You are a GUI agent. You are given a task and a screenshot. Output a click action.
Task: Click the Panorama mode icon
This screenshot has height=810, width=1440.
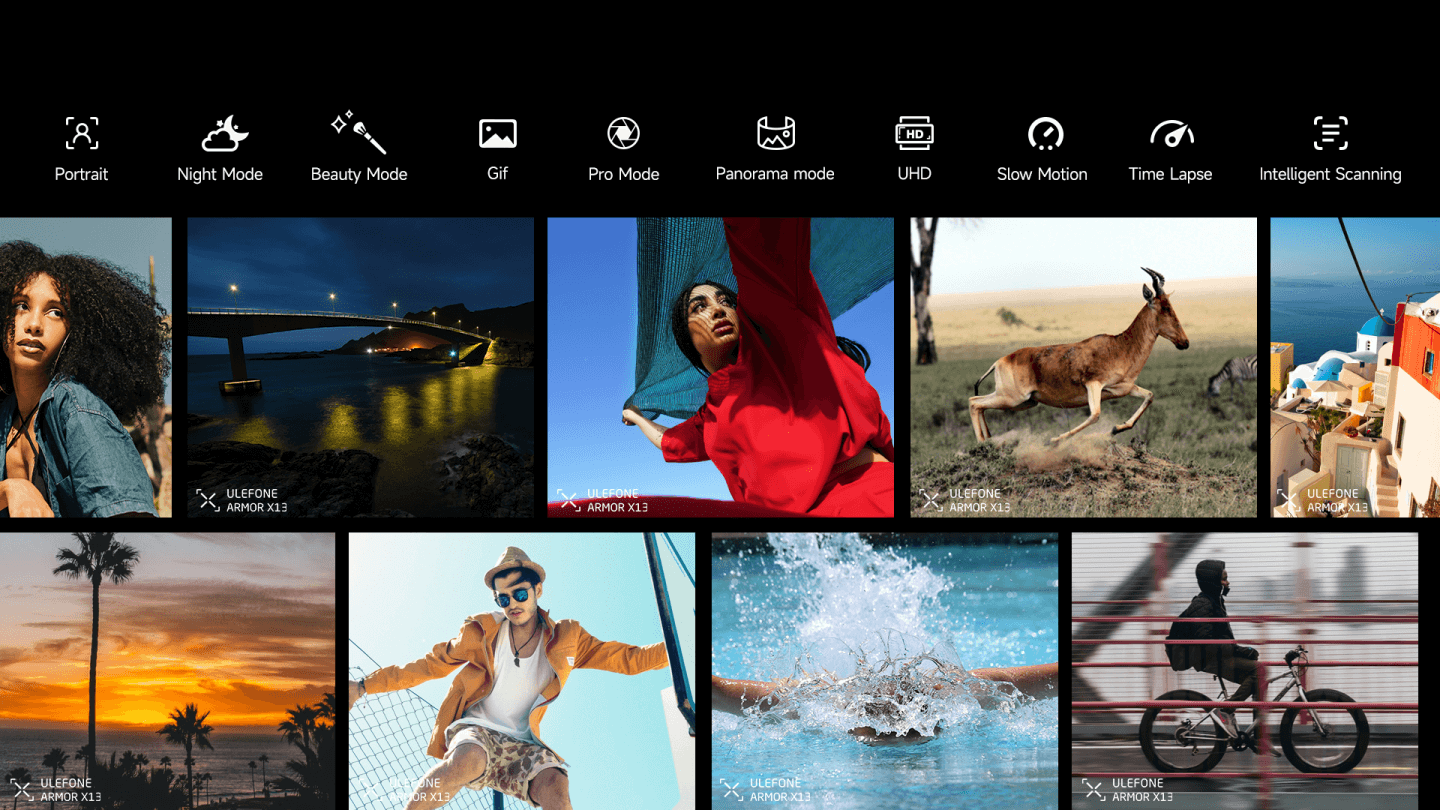[775, 133]
